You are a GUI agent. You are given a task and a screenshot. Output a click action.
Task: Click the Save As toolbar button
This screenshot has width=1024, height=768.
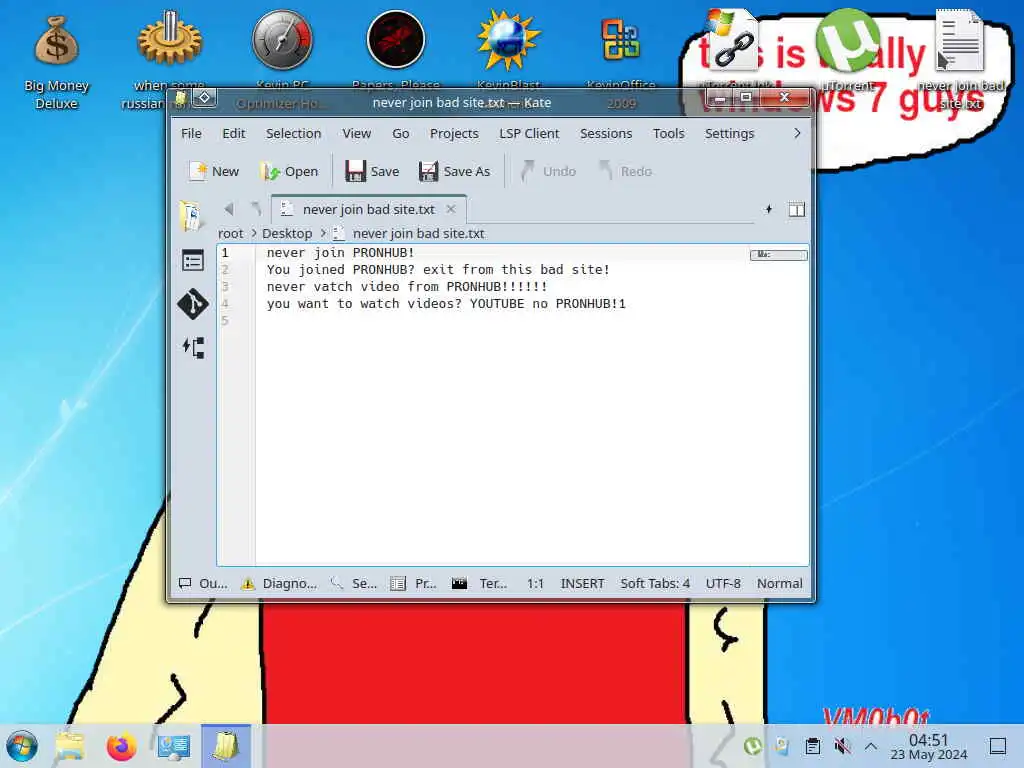[455, 171]
